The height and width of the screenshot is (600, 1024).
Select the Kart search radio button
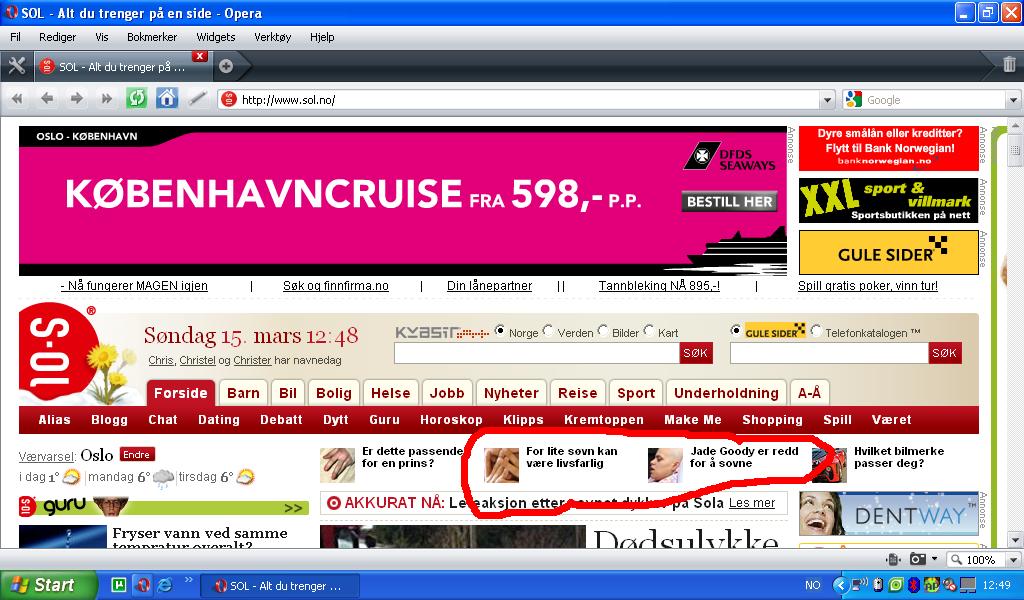[648, 331]
